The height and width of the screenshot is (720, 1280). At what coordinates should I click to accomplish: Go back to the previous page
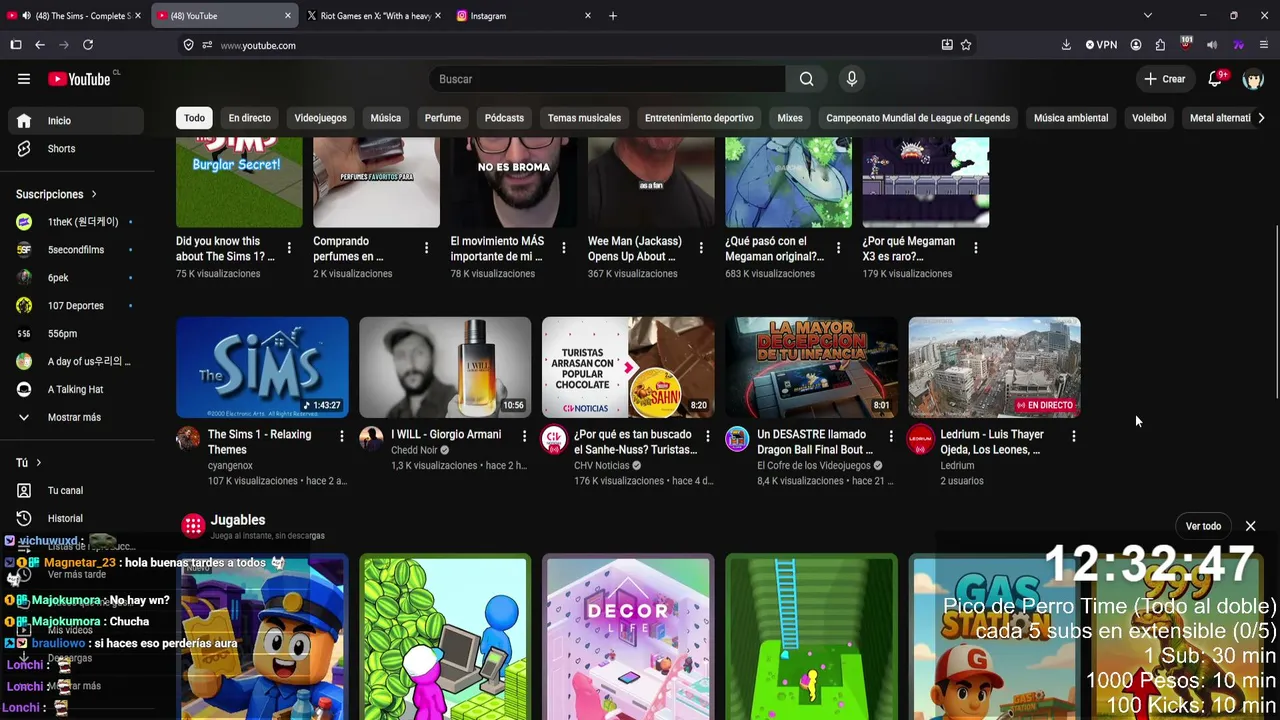(x=40, y=45)
